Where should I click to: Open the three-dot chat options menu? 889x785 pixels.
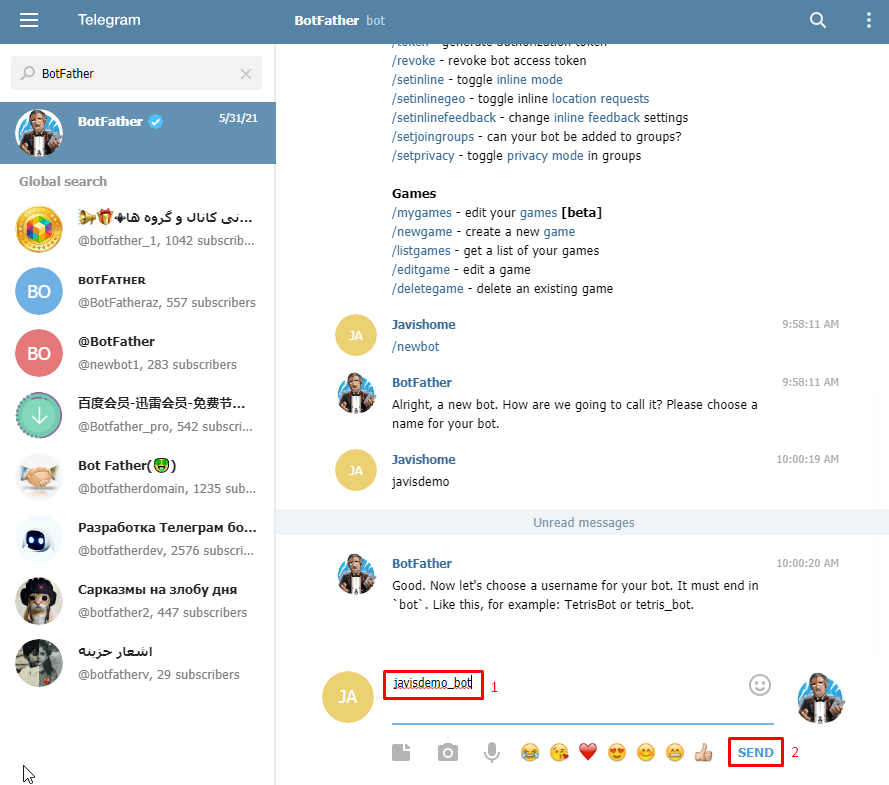[869, 20]
